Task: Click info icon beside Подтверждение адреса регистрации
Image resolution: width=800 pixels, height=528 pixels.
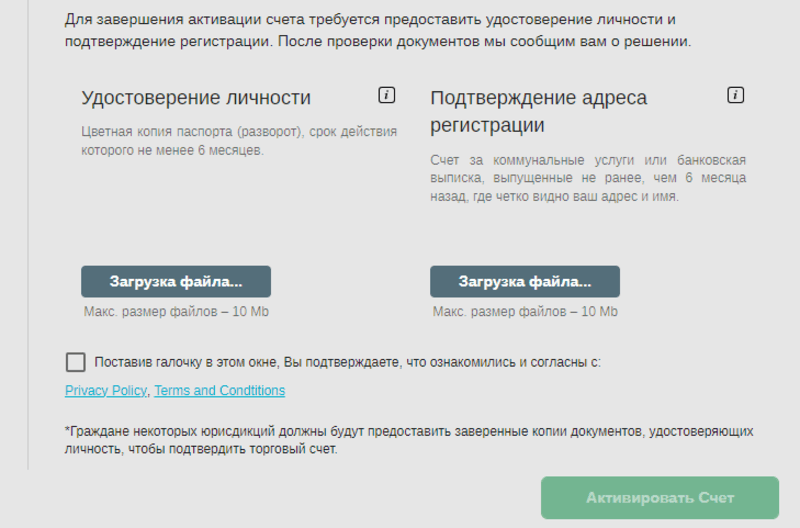Action: (735, 95)
